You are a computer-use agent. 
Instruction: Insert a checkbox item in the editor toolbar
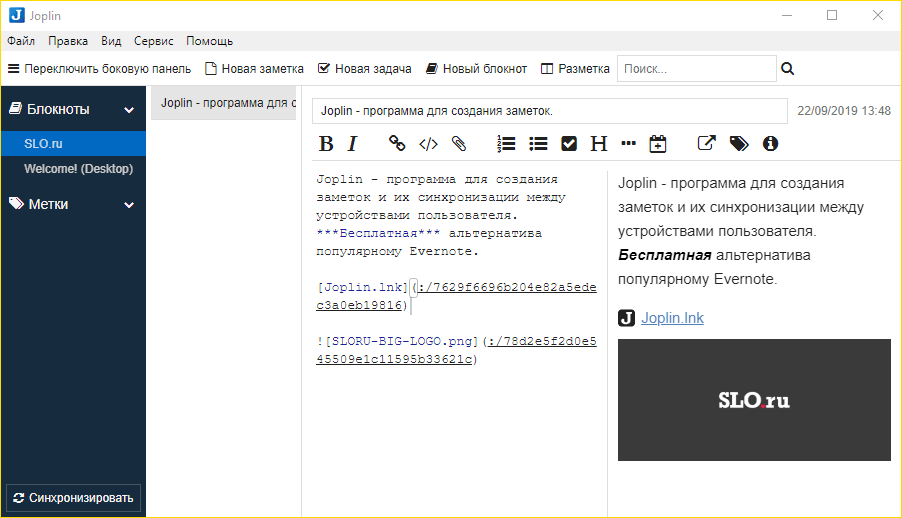click(569, 144)
